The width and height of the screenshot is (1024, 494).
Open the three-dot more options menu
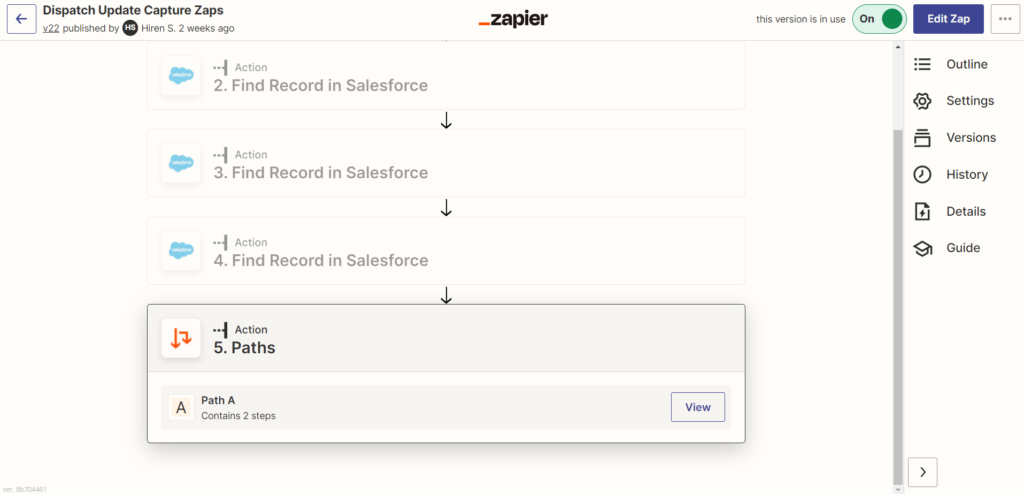(1005, 19)
